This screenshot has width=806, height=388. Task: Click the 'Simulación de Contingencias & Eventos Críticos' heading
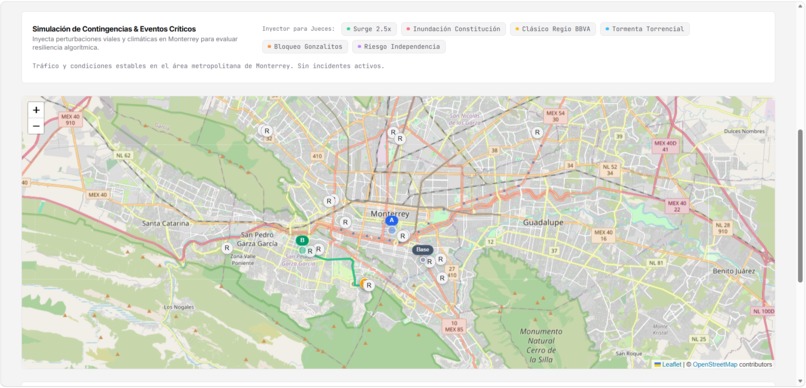(114, 29)
